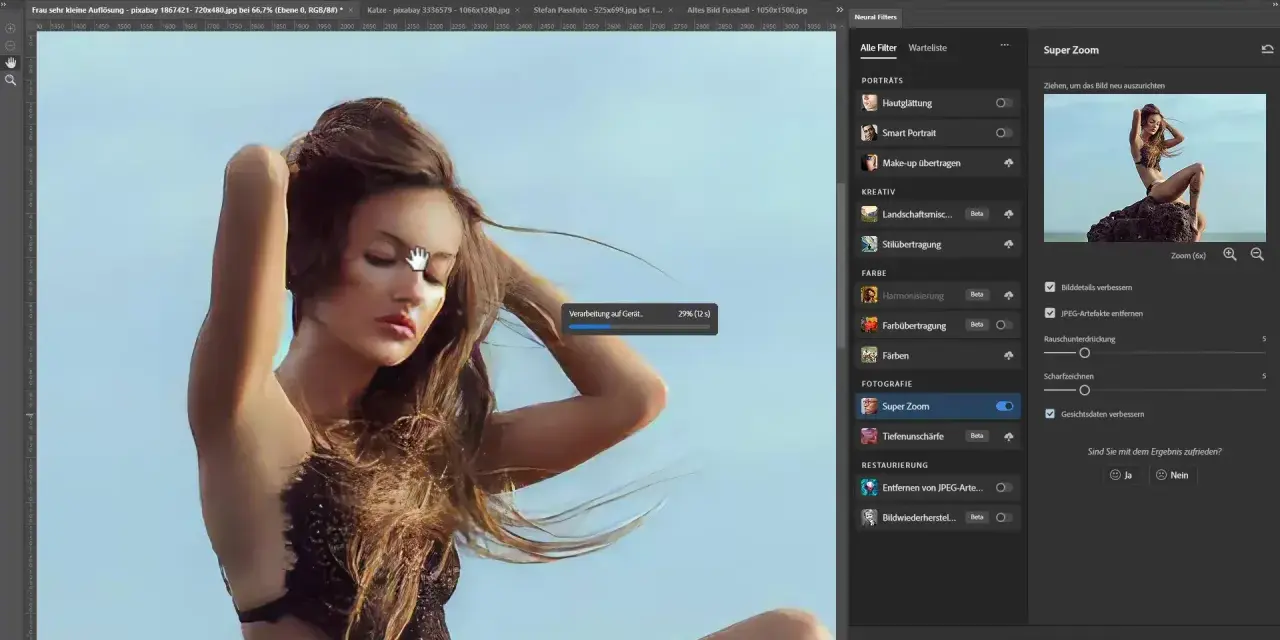1280x640 pixels.
Task: Click the Tiefenunschärfe thumbnail icon
Action: tap(869, 436)
